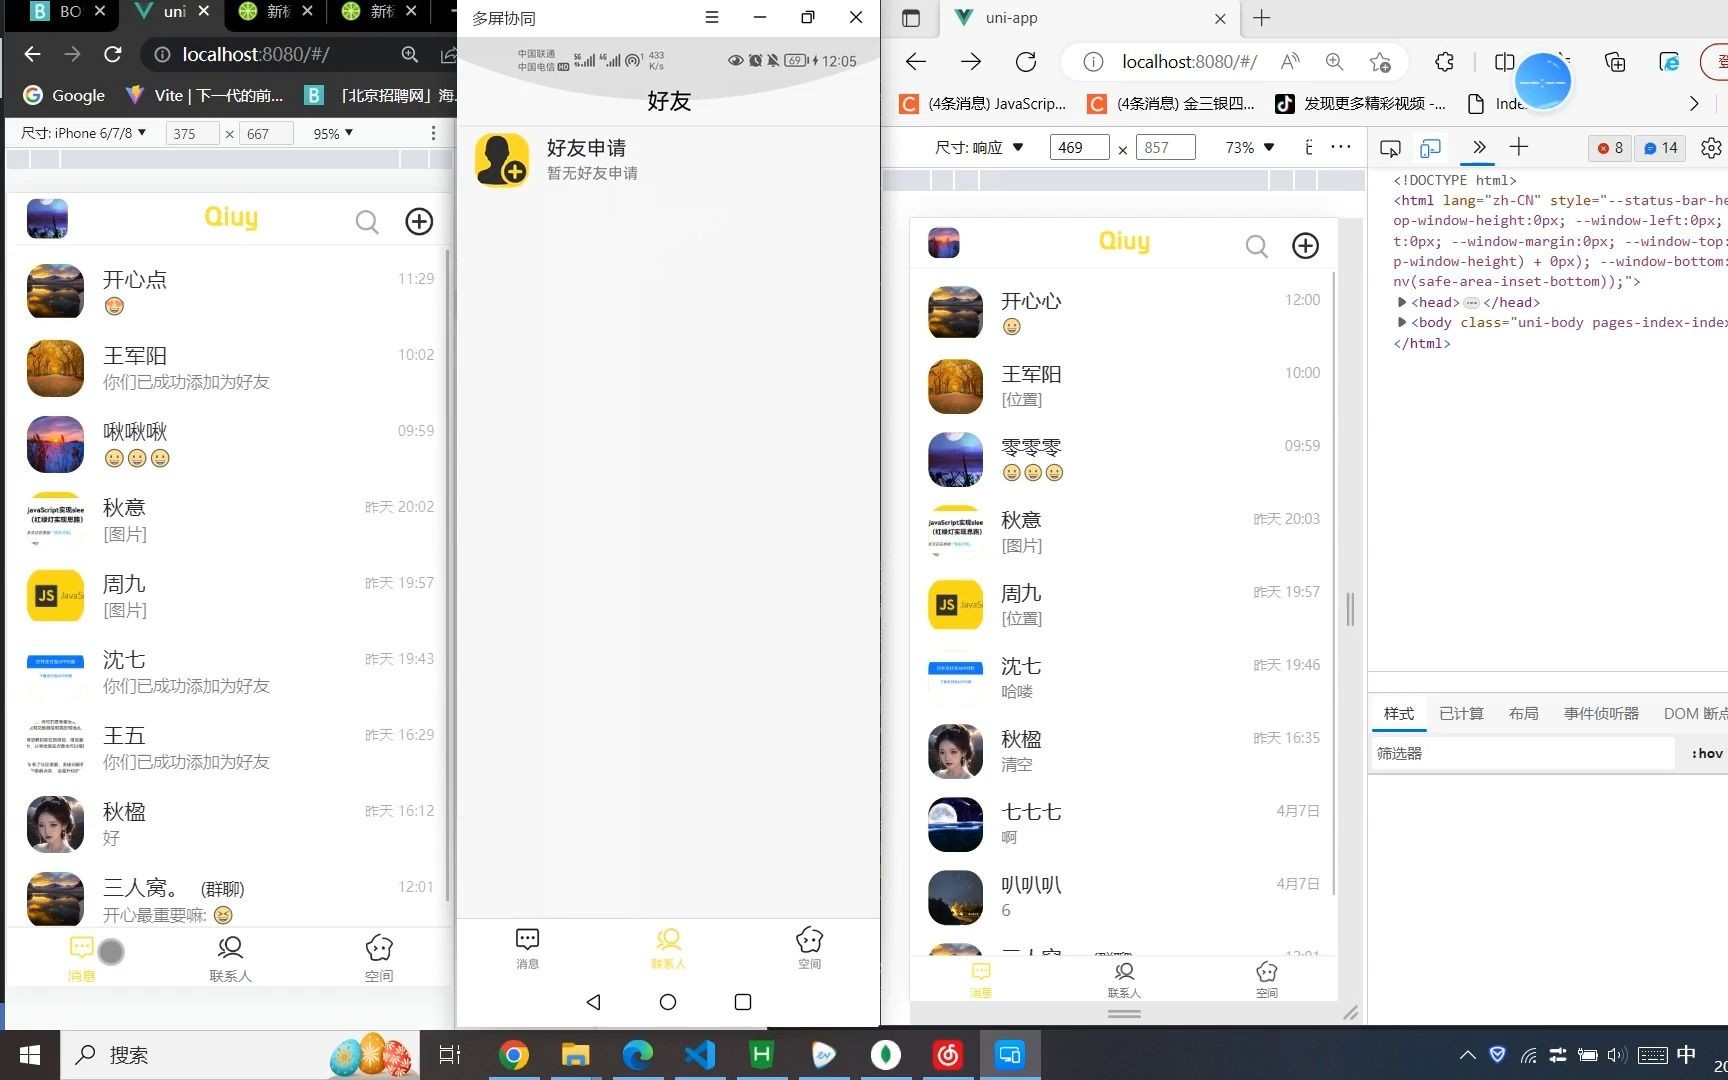Click the width field showing 375

(192, 133)
